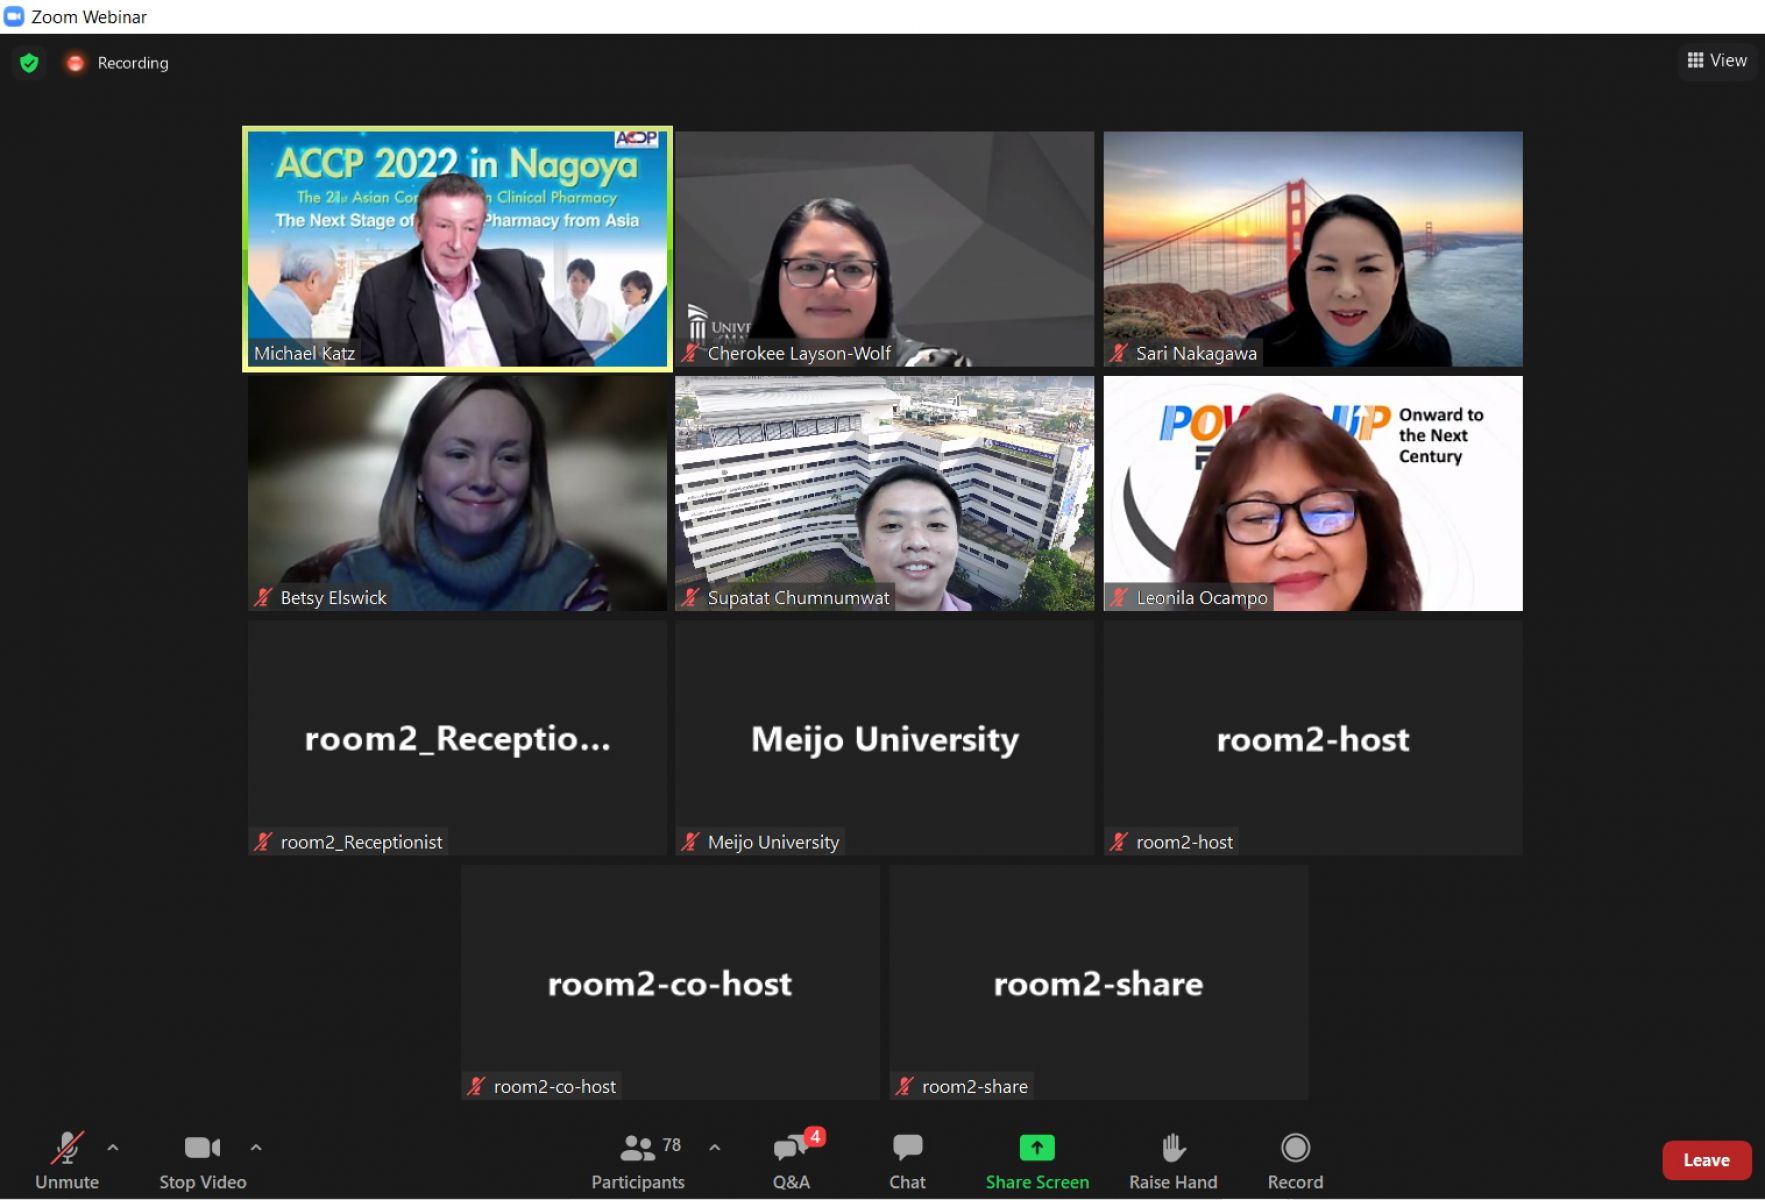Viewport: 1765px width, 1200px height.
Task: Click the Sari Nakagawa name label
Action: 1196,353
